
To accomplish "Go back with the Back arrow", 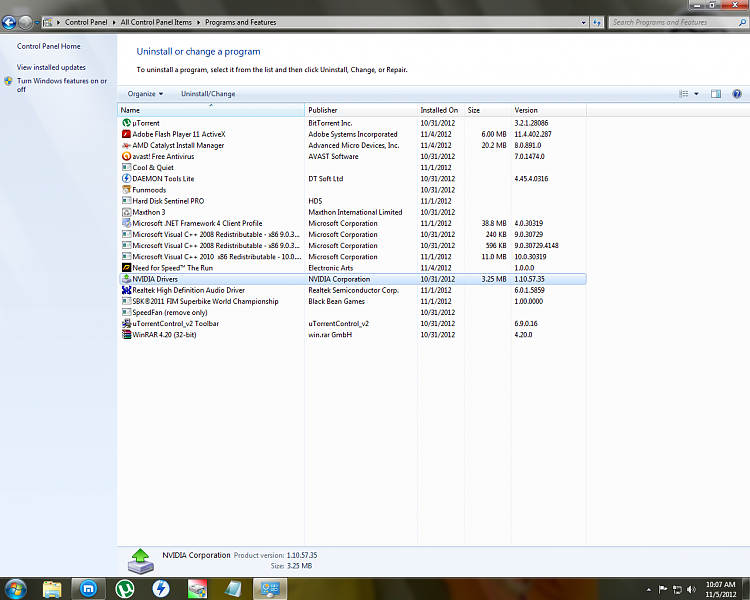I will 9,22.
